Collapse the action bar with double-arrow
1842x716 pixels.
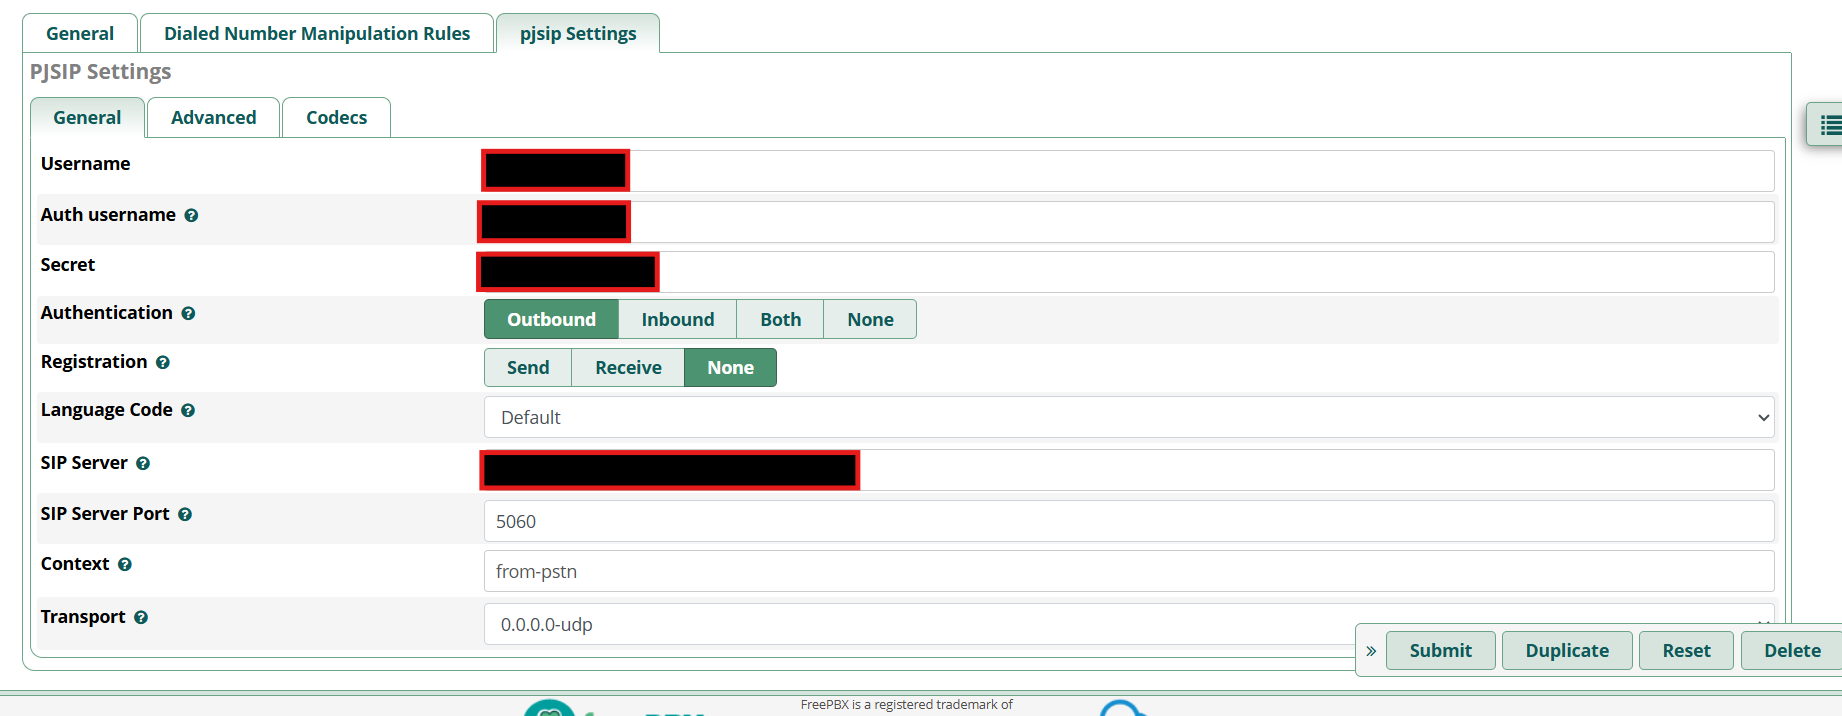(1371, 651)
